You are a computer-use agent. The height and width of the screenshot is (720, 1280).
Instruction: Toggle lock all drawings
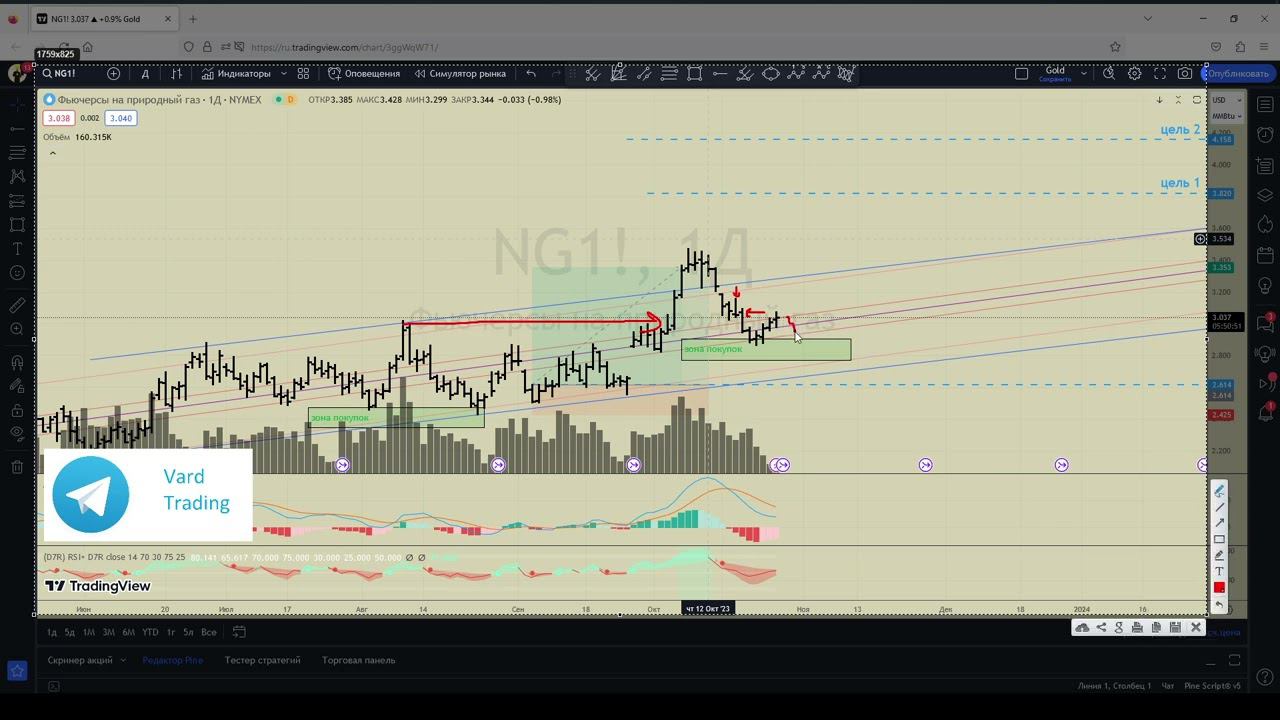pos(17,410)
